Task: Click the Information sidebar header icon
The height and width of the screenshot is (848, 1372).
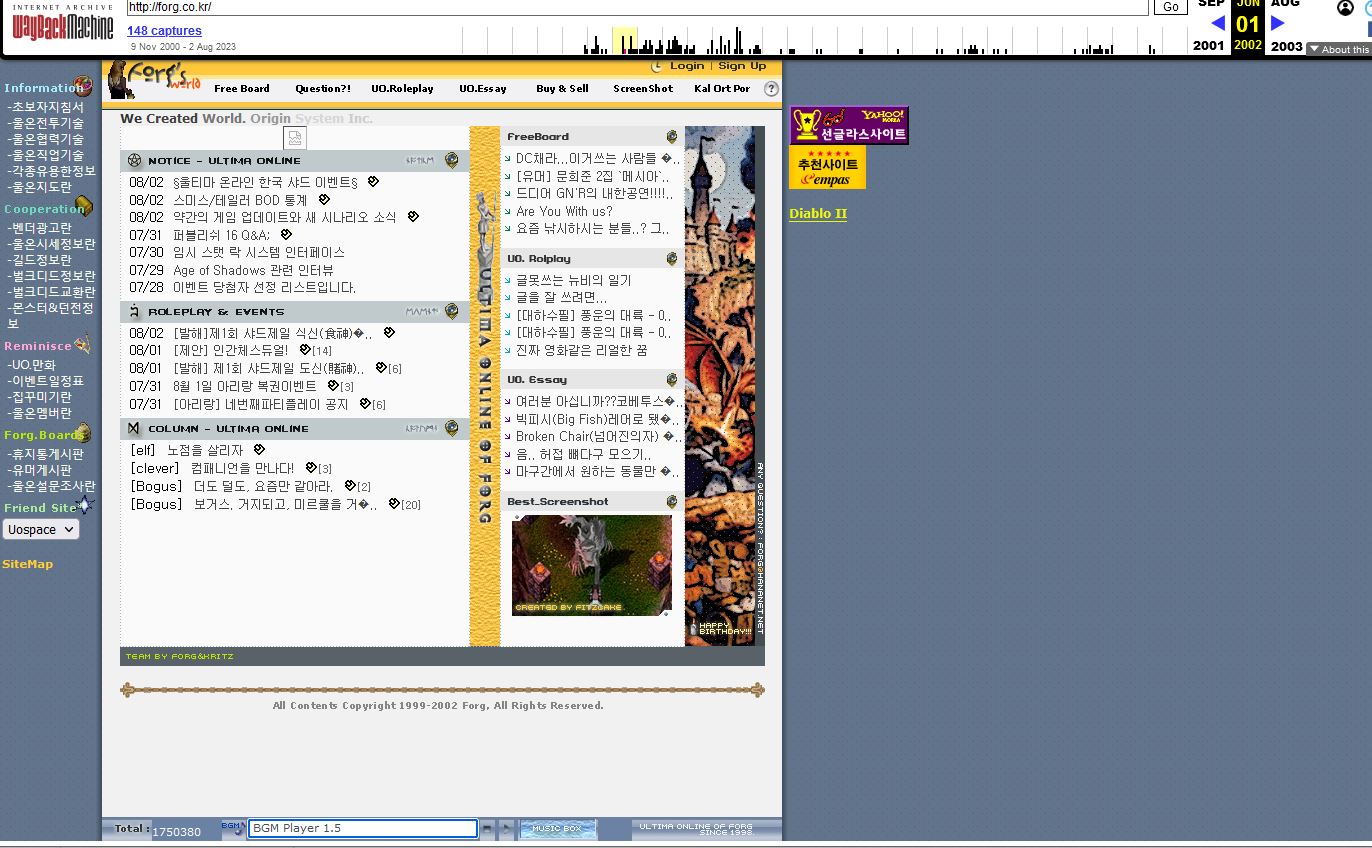Action: 82,87
